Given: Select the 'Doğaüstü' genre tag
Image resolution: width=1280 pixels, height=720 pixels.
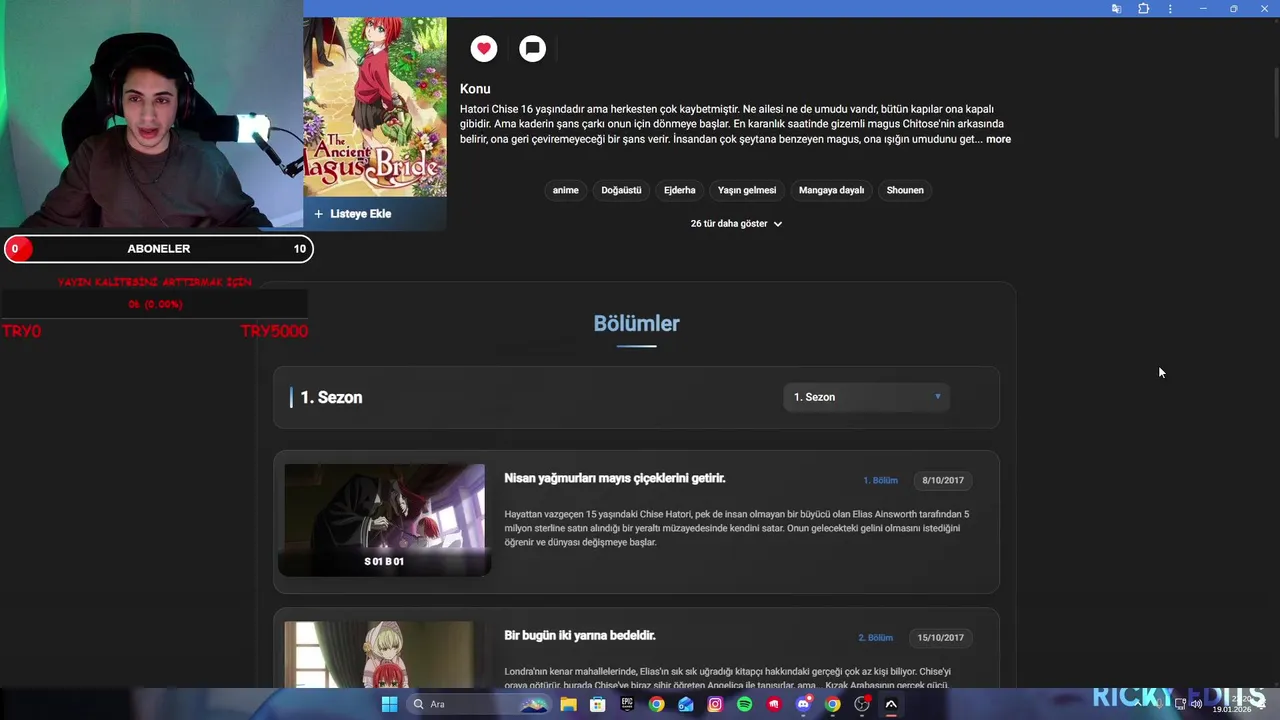Looking at the screenshot, I should click(x=621, y=190).
